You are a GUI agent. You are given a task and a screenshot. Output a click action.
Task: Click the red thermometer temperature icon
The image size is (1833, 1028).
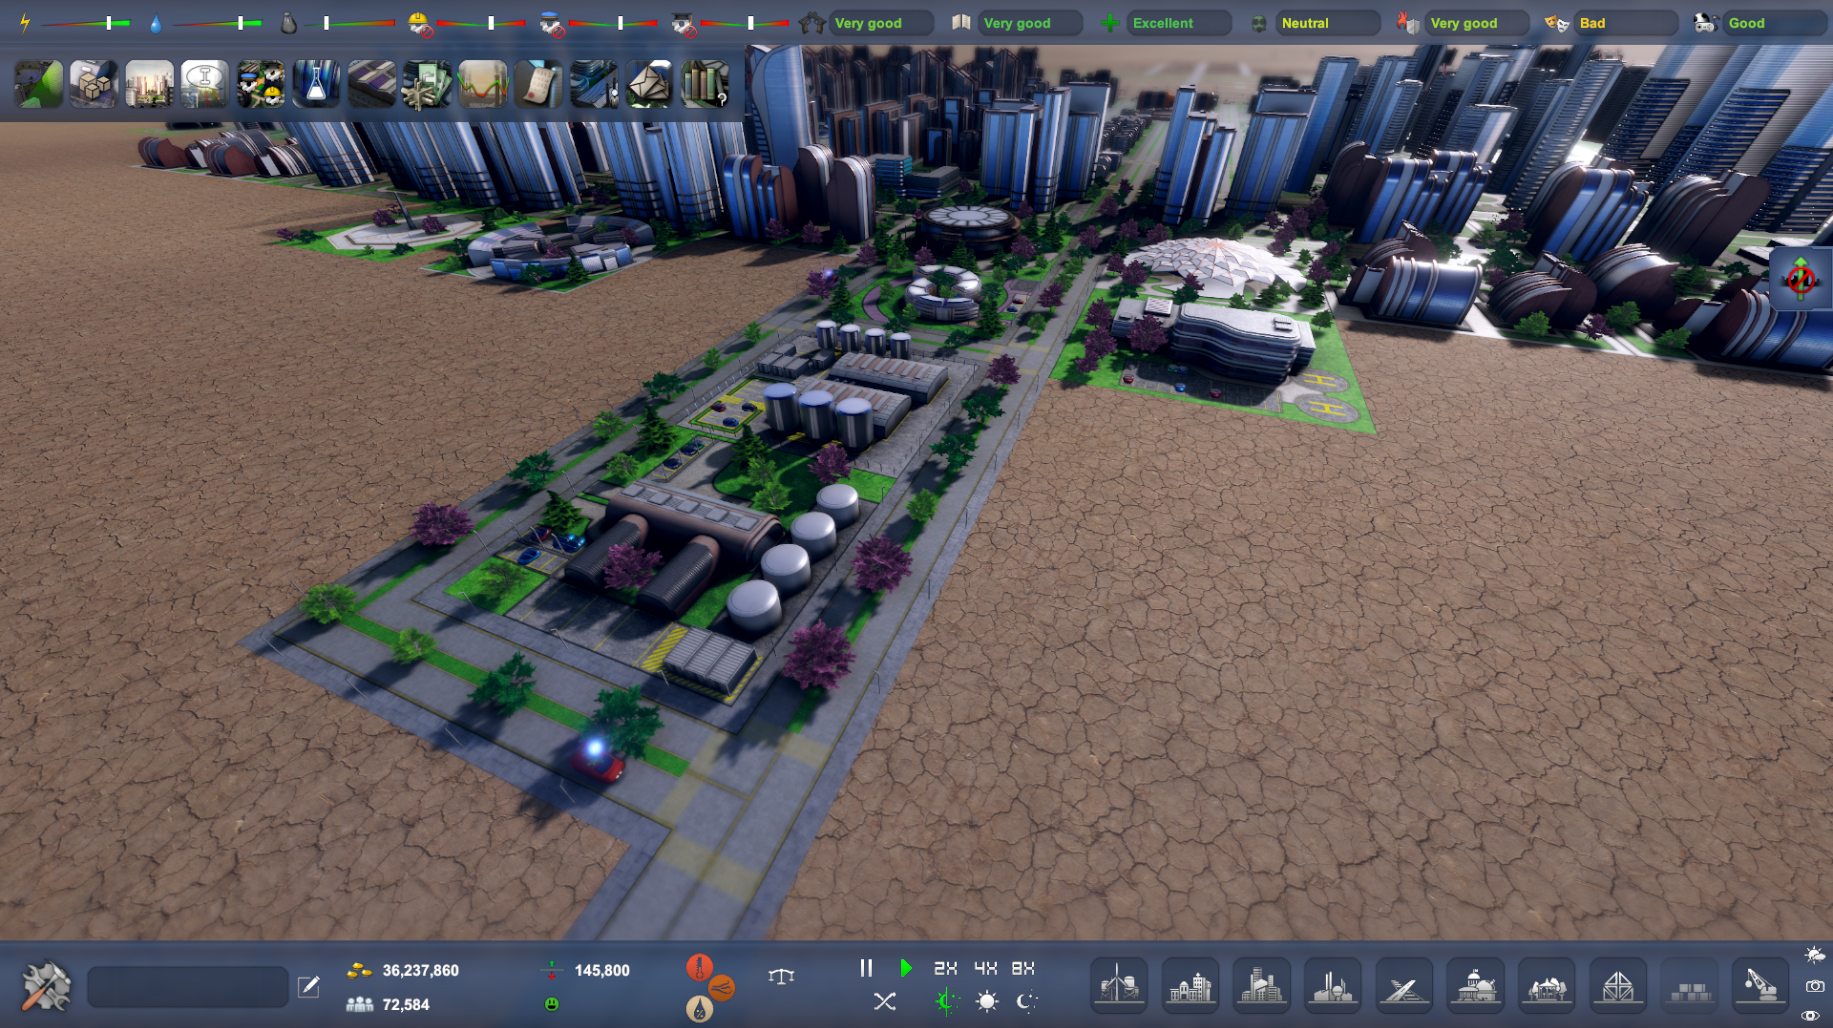[x=699, y=967]
